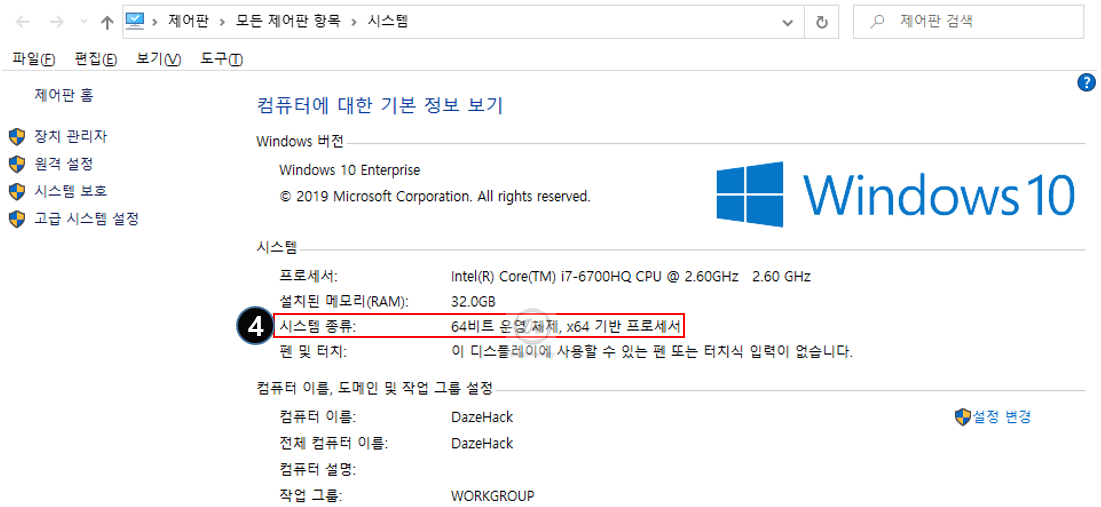Click 컴퓨터 이름, 도메인 및 작업 그룹 설정 header

click(375, 387)
